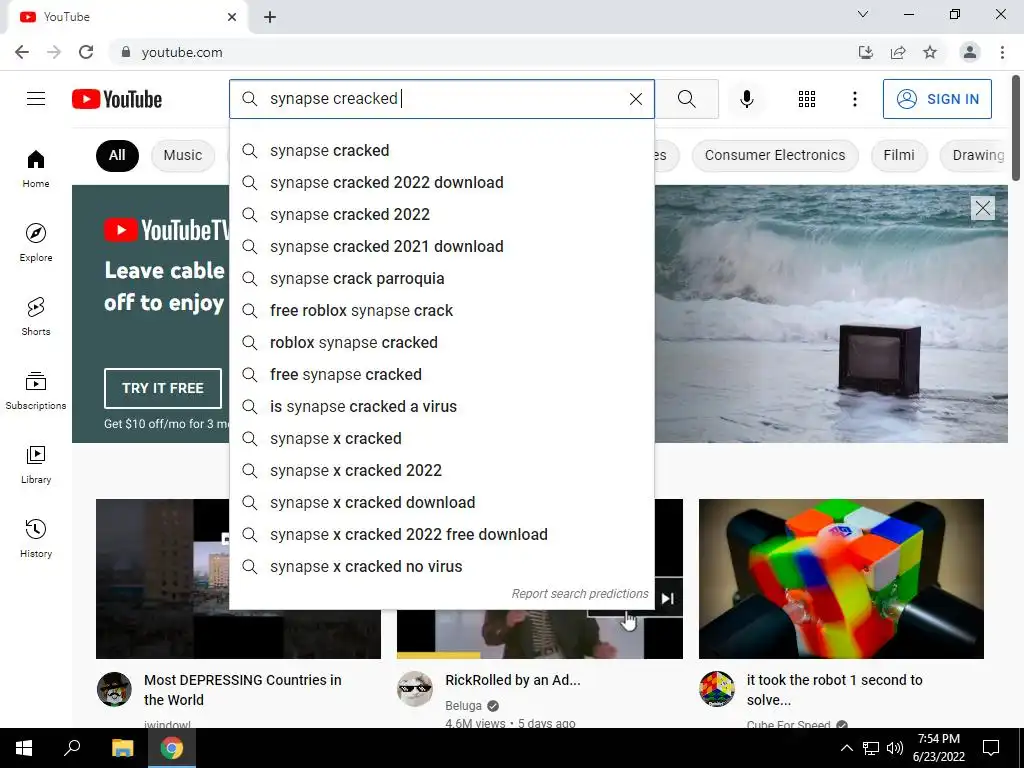The image size is (1024, 768).
Task: Open Library in sidebar
Action: pos(36,464)
